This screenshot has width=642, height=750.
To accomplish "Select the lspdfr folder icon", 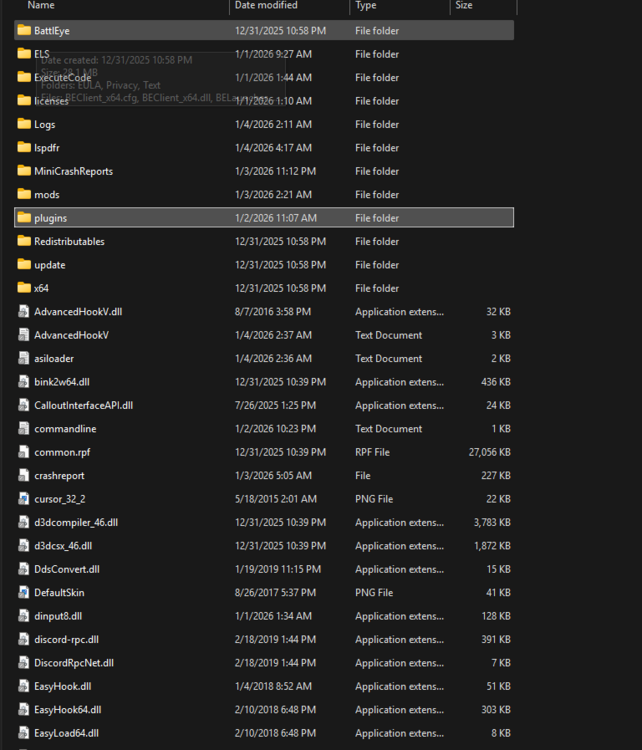I will (x=24, y=147).
